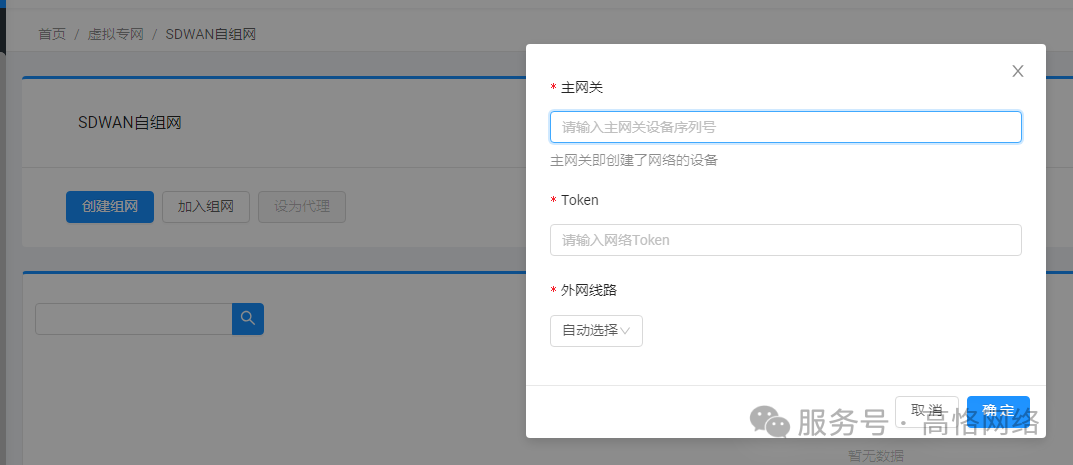Screen dimensions: 1073x465
Task: Open 虚拟专网 breadcrumb link
Action: tap(116, 34)
